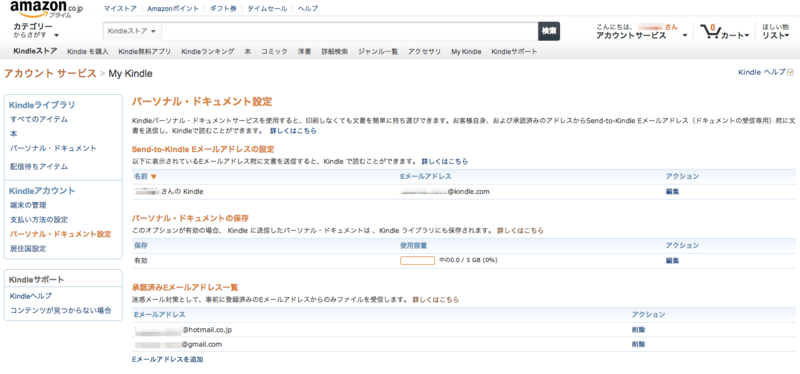Open 支払い方法の設定 in sidebar
This screenshot has height=374, width=800.
point(39,220)
